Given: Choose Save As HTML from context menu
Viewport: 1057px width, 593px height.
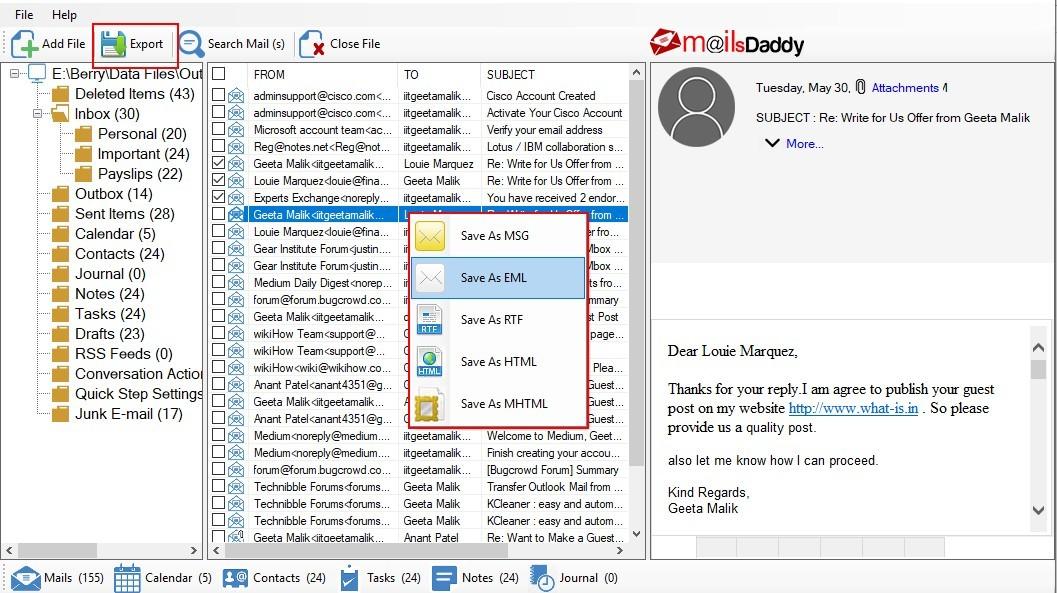Looking at the screenshot, I should pos(497,362).
